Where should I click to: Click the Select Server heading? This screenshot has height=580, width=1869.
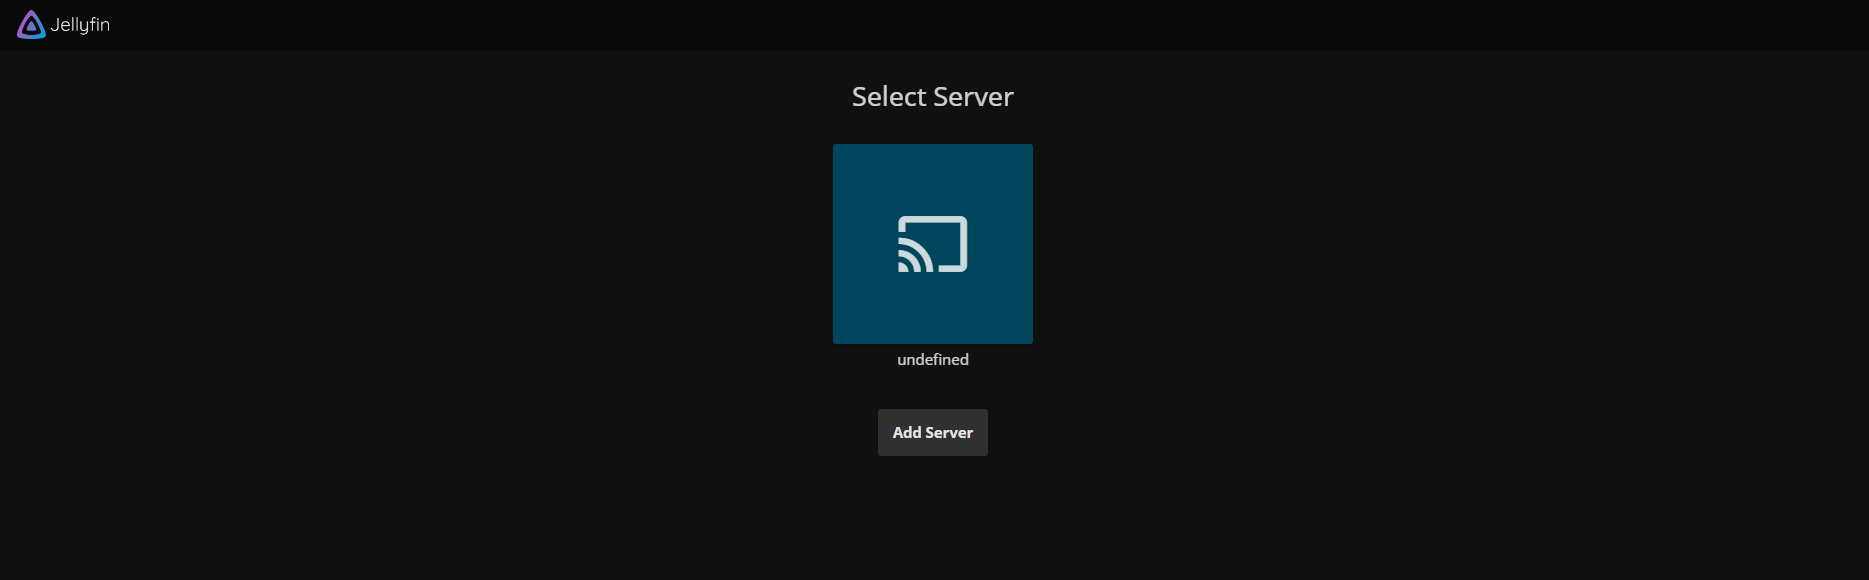coord(932,97)
